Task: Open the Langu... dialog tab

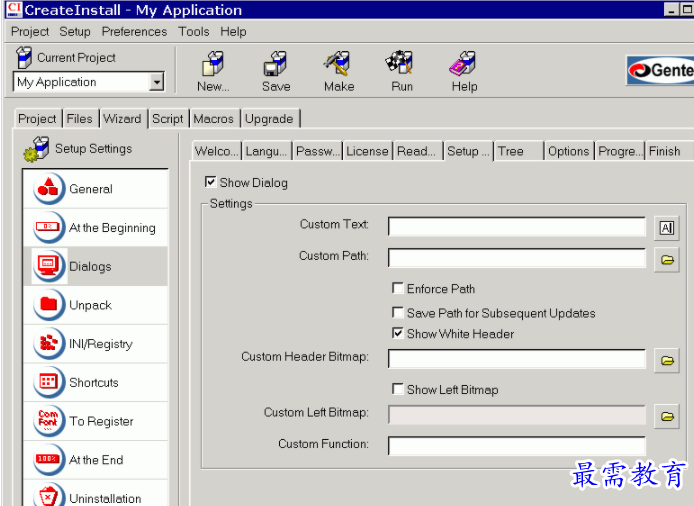Action: 266,151
